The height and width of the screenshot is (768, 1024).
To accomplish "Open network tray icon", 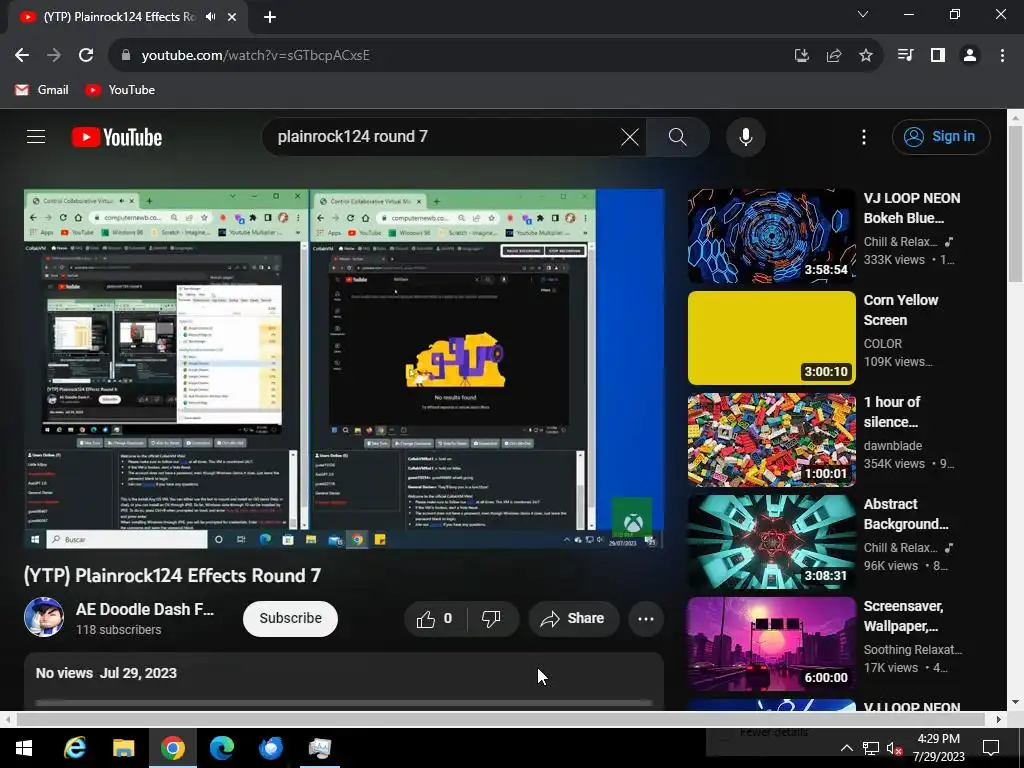I will pos(871,748).
